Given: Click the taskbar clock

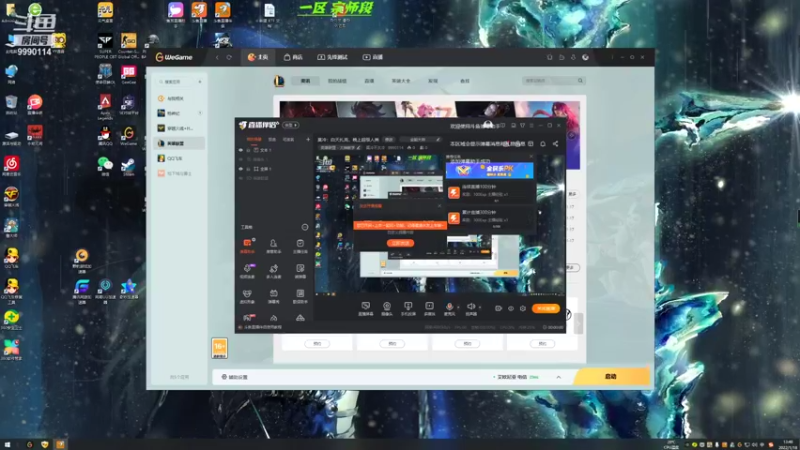Looking at the screenshot, I should (788, 444).
